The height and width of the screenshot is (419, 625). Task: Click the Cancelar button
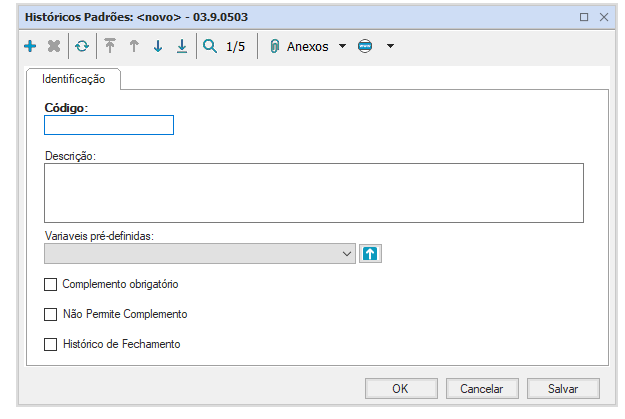(481, 388)
